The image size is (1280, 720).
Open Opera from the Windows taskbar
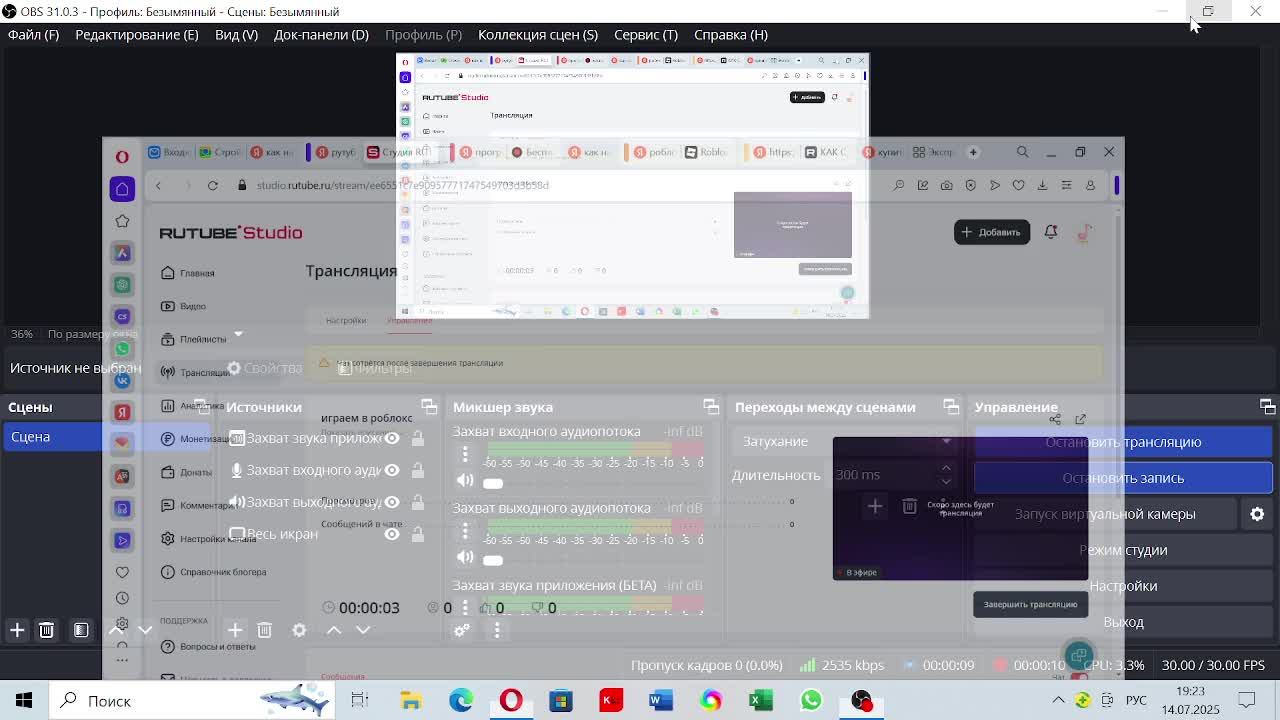(x=511, y=700)
